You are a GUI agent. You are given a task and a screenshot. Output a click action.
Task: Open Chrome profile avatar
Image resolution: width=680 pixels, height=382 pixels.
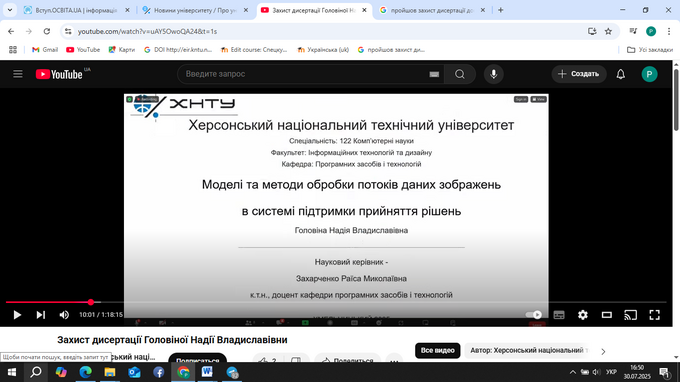tap(651, 31)
